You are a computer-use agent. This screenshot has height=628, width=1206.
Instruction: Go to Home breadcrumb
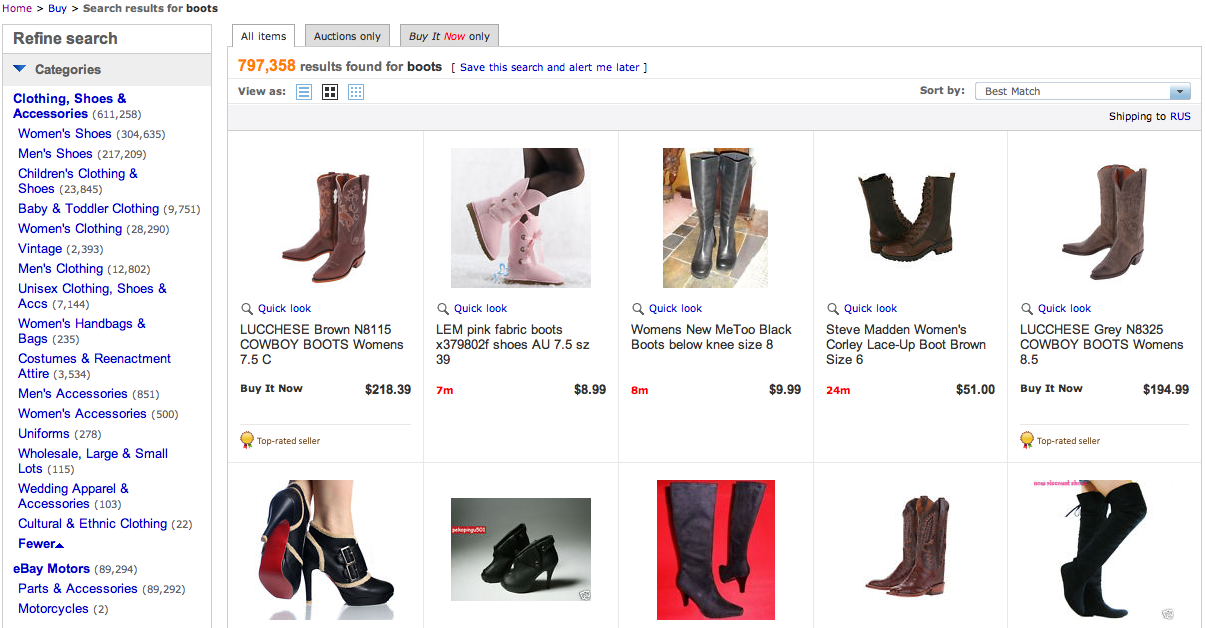point(17,8)
